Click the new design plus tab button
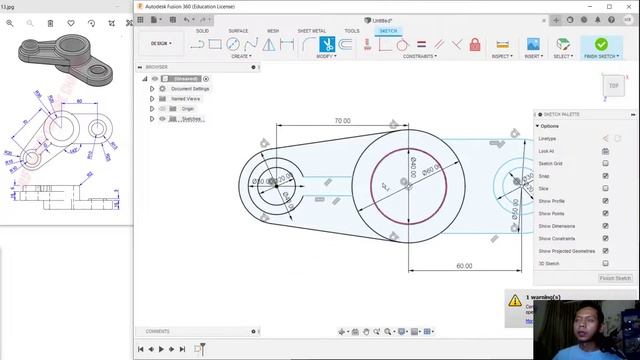This screenshot has width=640, height=360. [556, 20]
